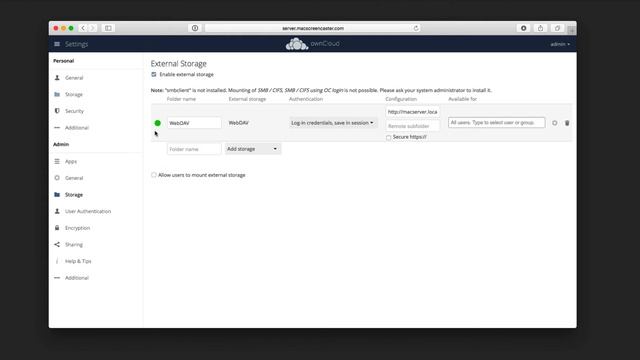Click the user icon beside User Authentication

57,211
